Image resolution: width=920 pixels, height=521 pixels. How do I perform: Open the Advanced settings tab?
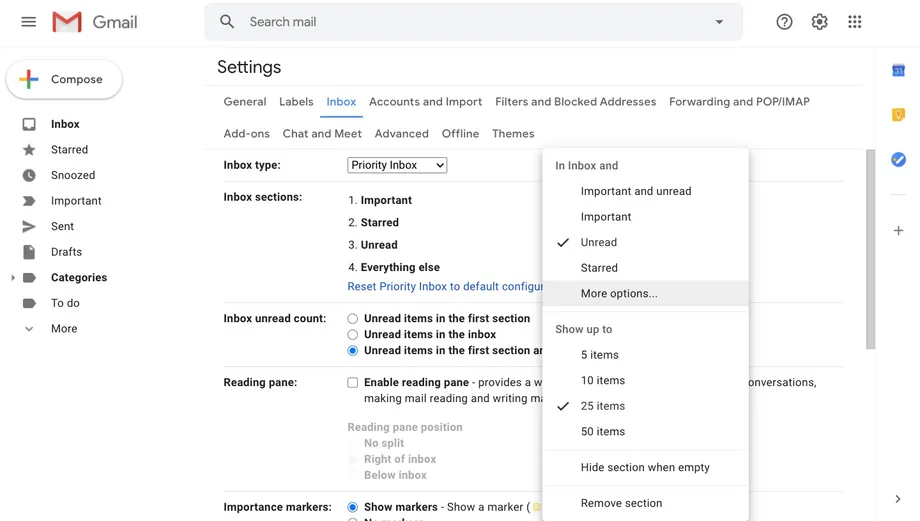coord(401,134)
